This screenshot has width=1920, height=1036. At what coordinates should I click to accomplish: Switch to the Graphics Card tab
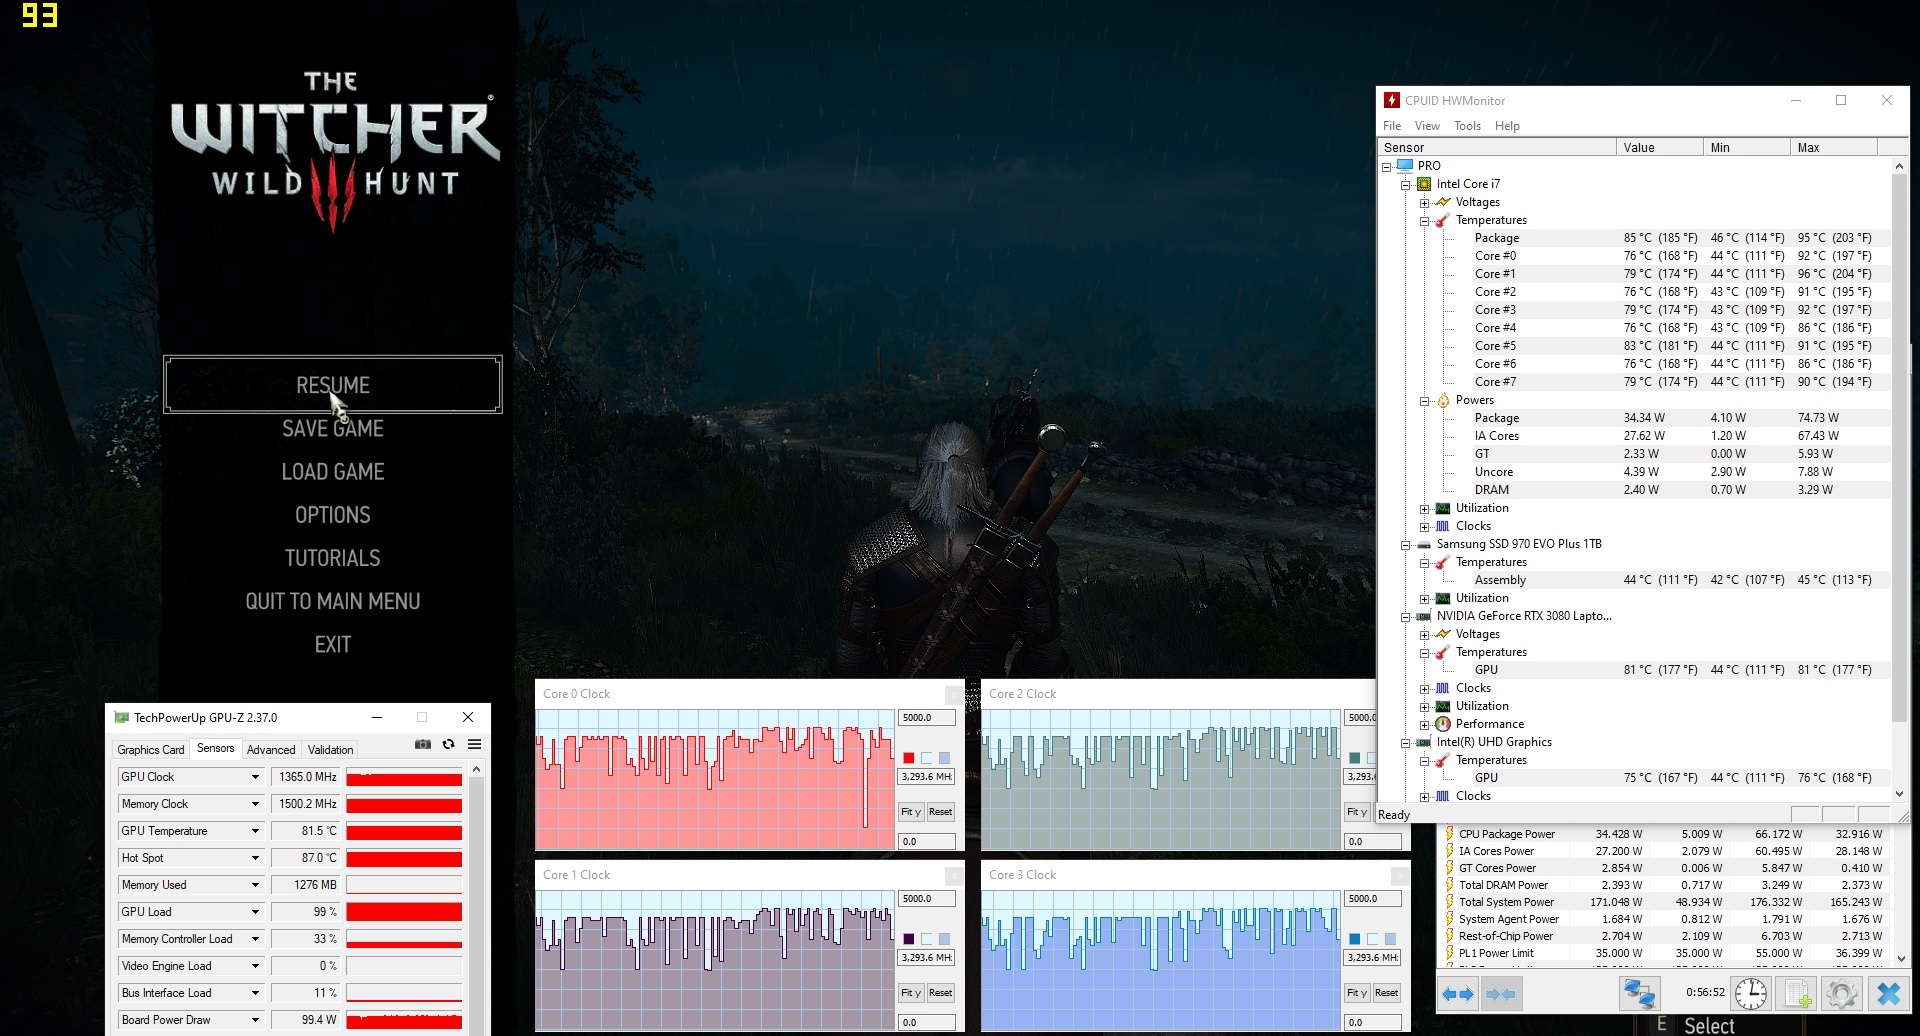click(x=150, y=750)
